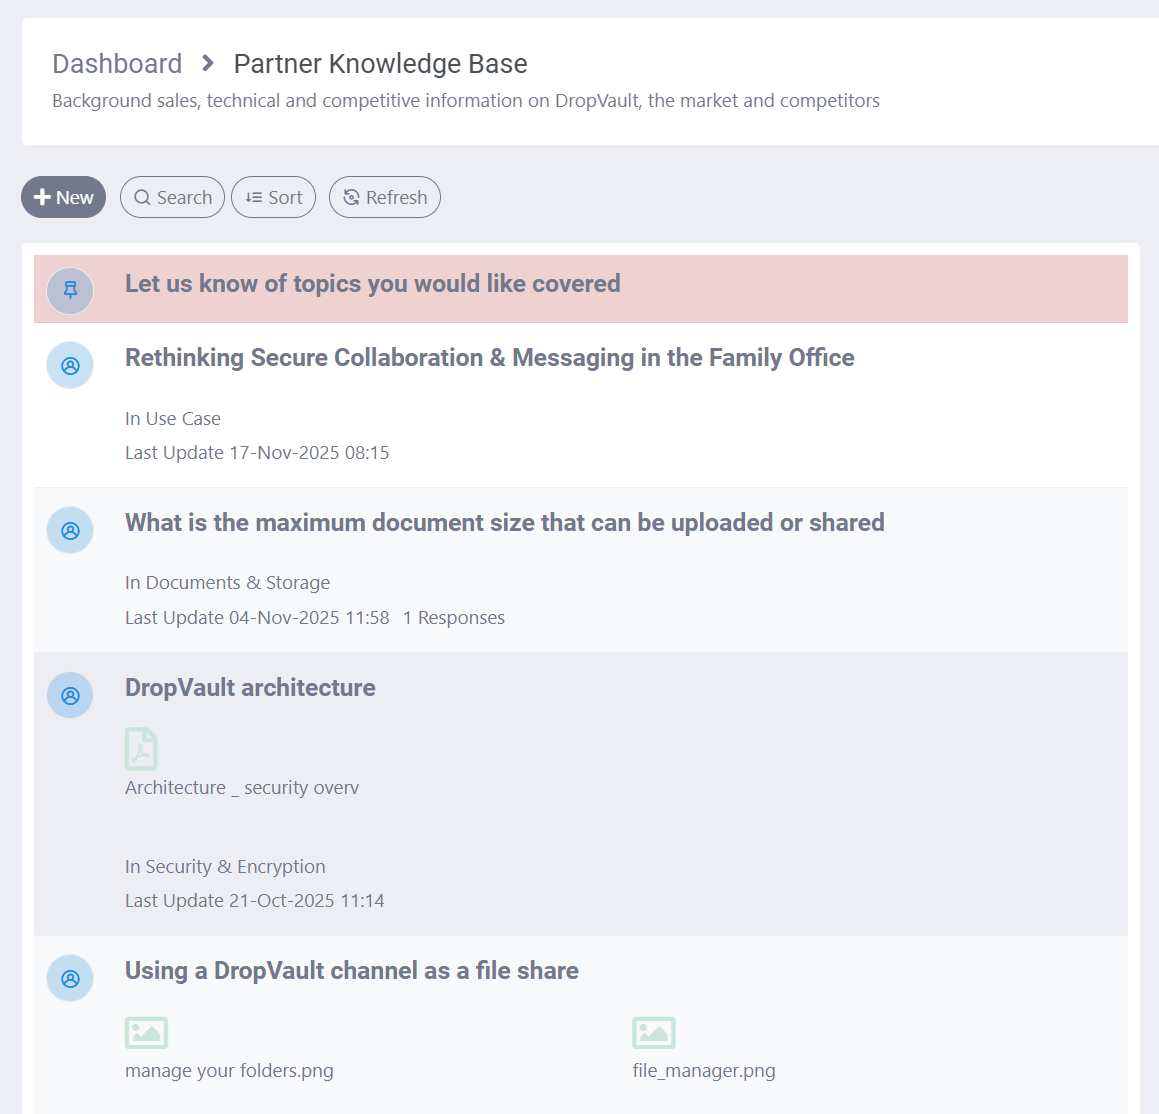
Task: Click the pin icon on the pinned topic
Action: [x=70, y=291]
